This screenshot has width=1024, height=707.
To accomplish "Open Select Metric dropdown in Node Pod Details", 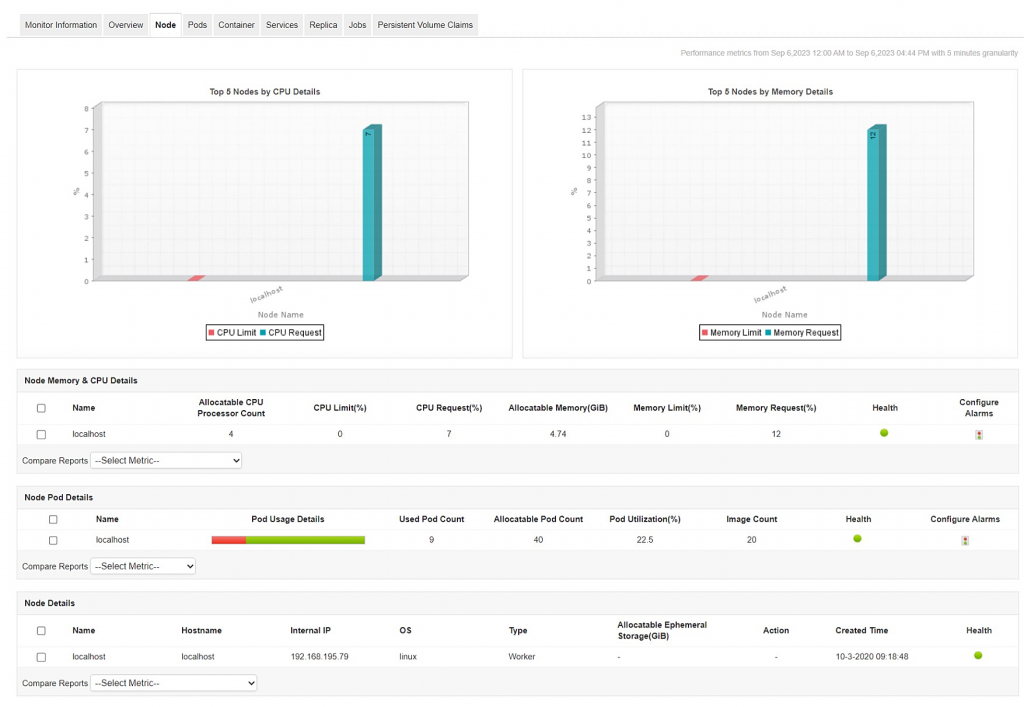I will pos(144,565).
